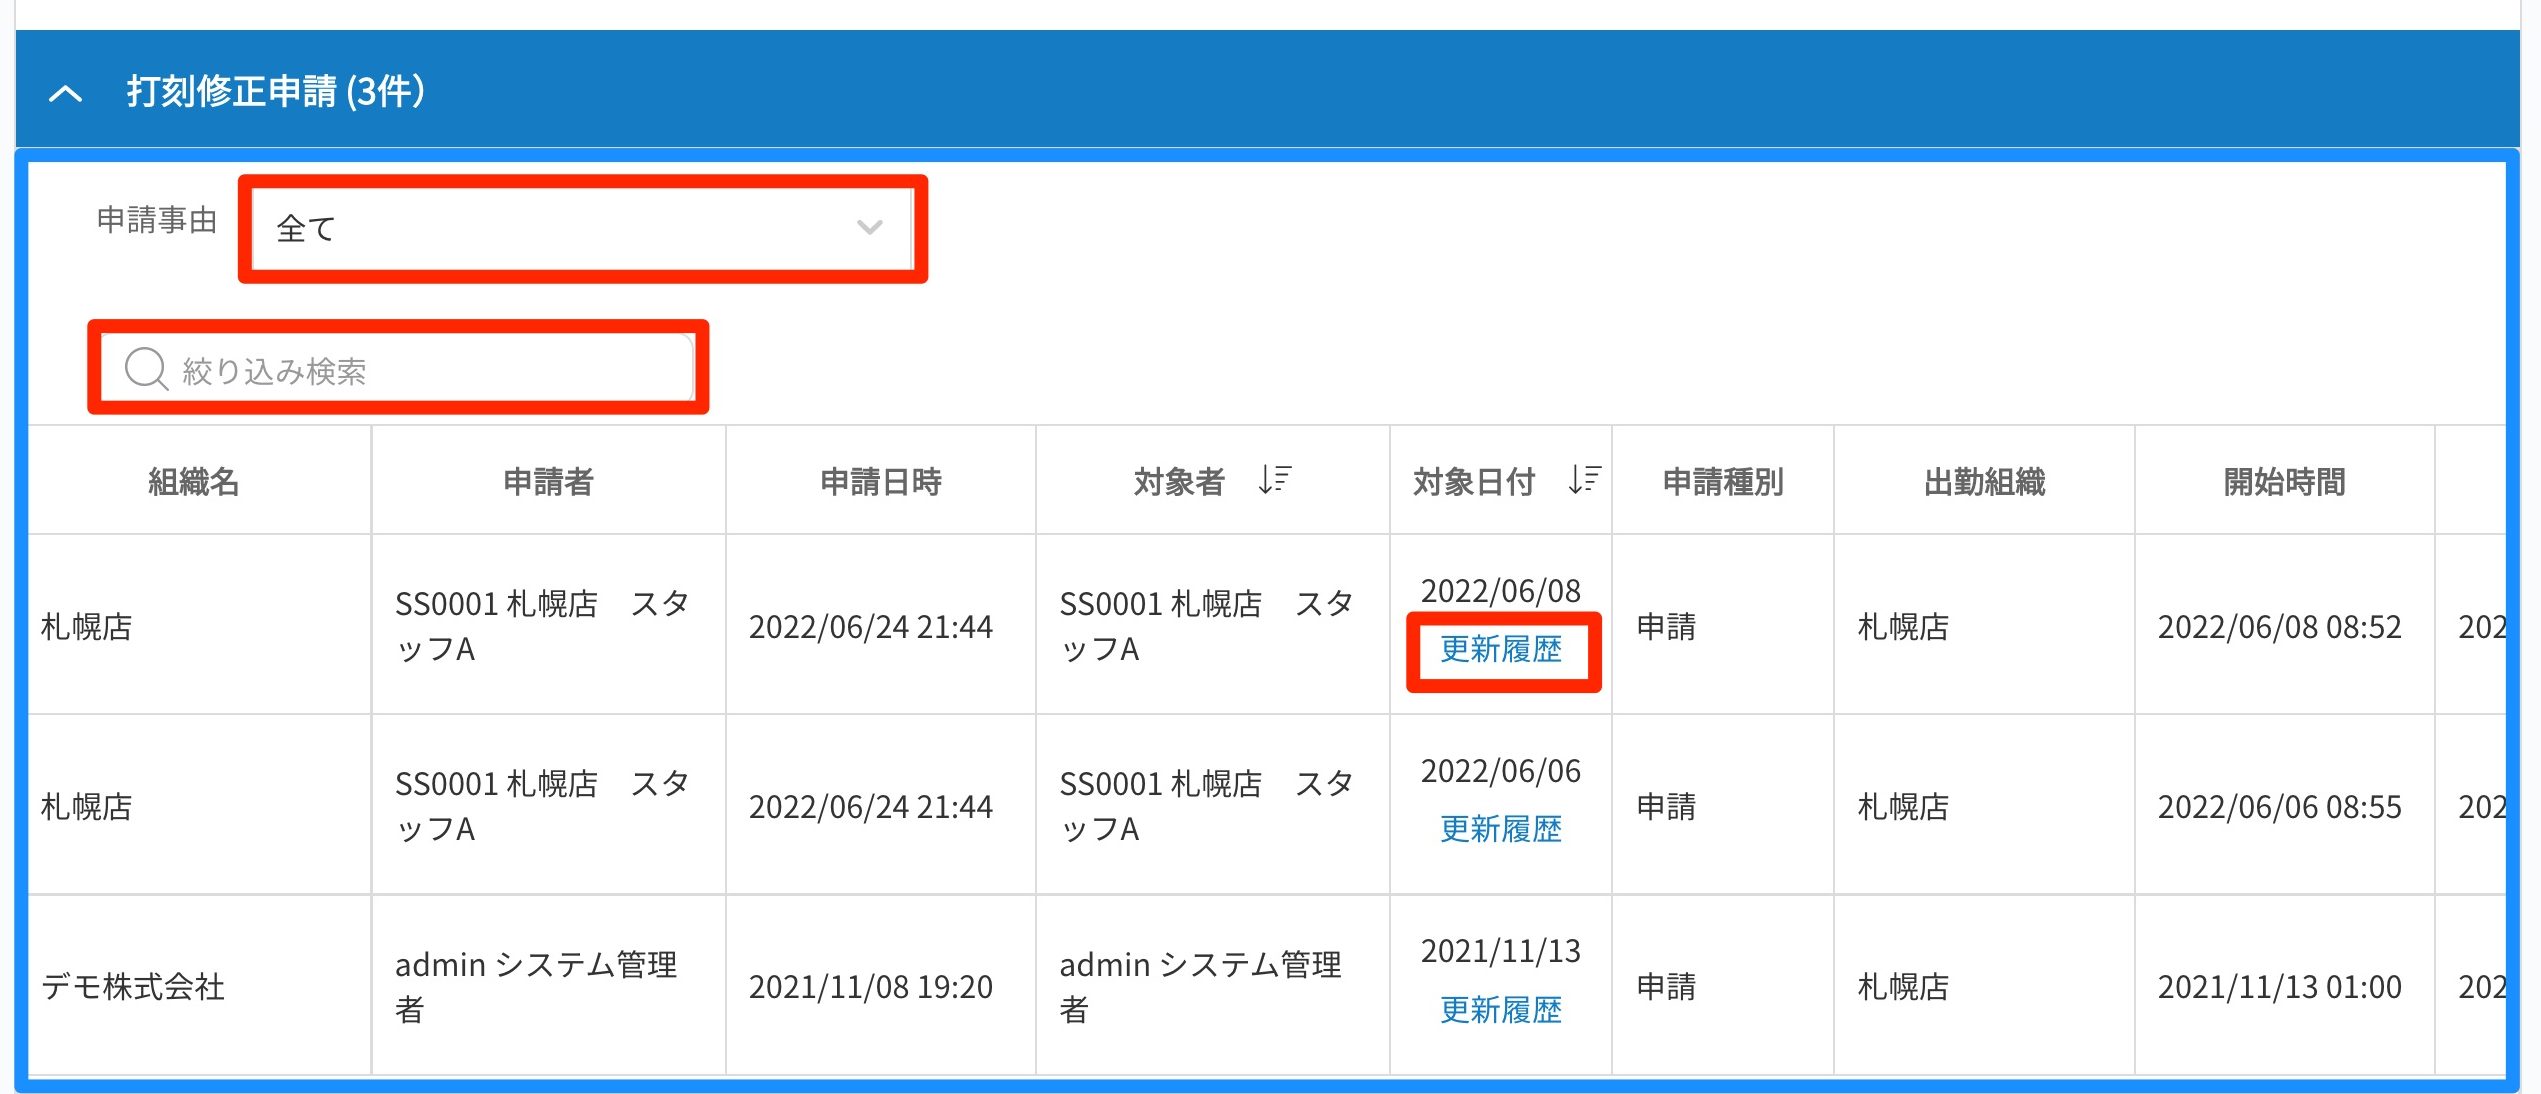The width and height of the screenshot is (2541, 1094).
Task: Open 更新履歴 link for 2022/06/08
Action: pos(1500,650)
